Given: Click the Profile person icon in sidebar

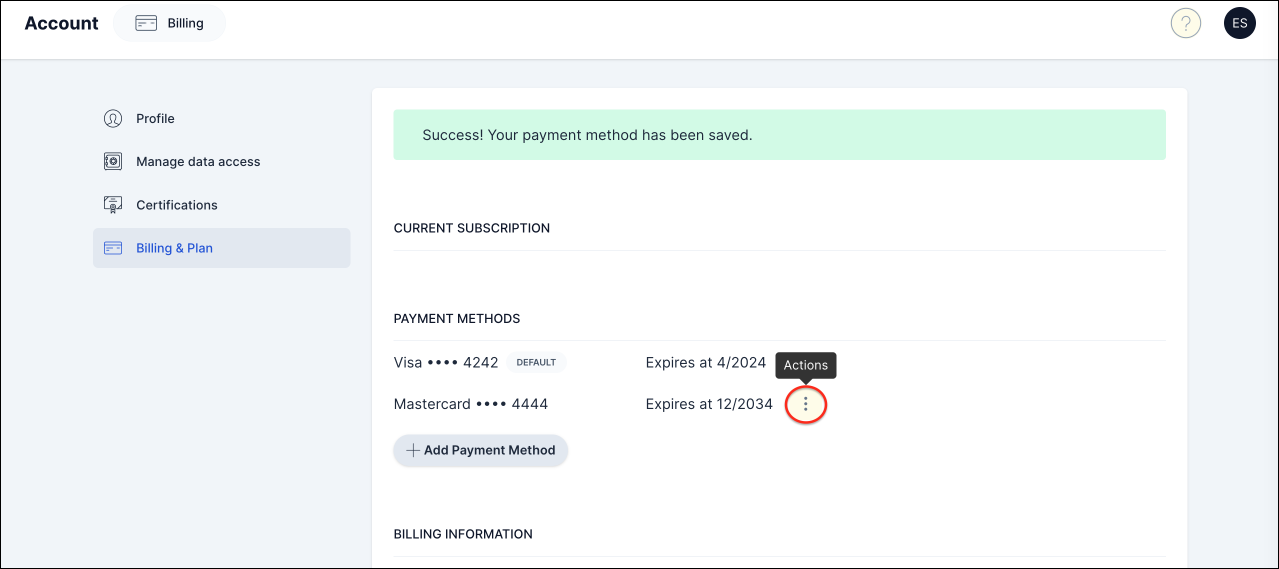Looking at the screenshot, I should click(x=113, y=119).
